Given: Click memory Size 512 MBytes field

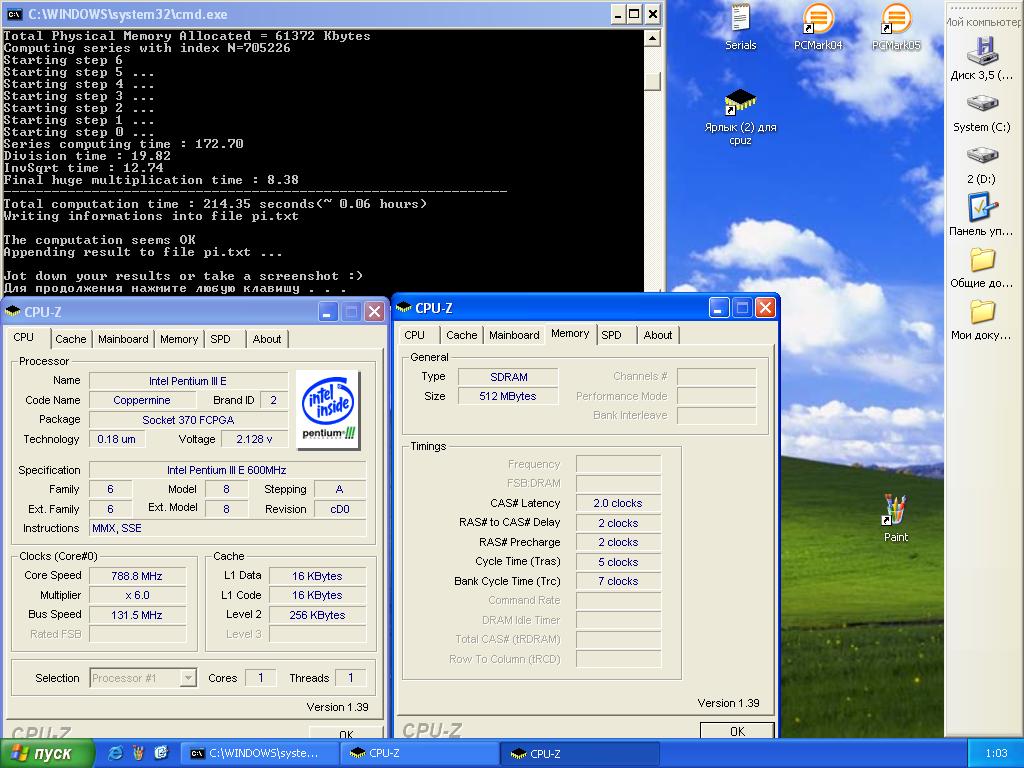Looking at the screenshot, I should tap(508, 396).
